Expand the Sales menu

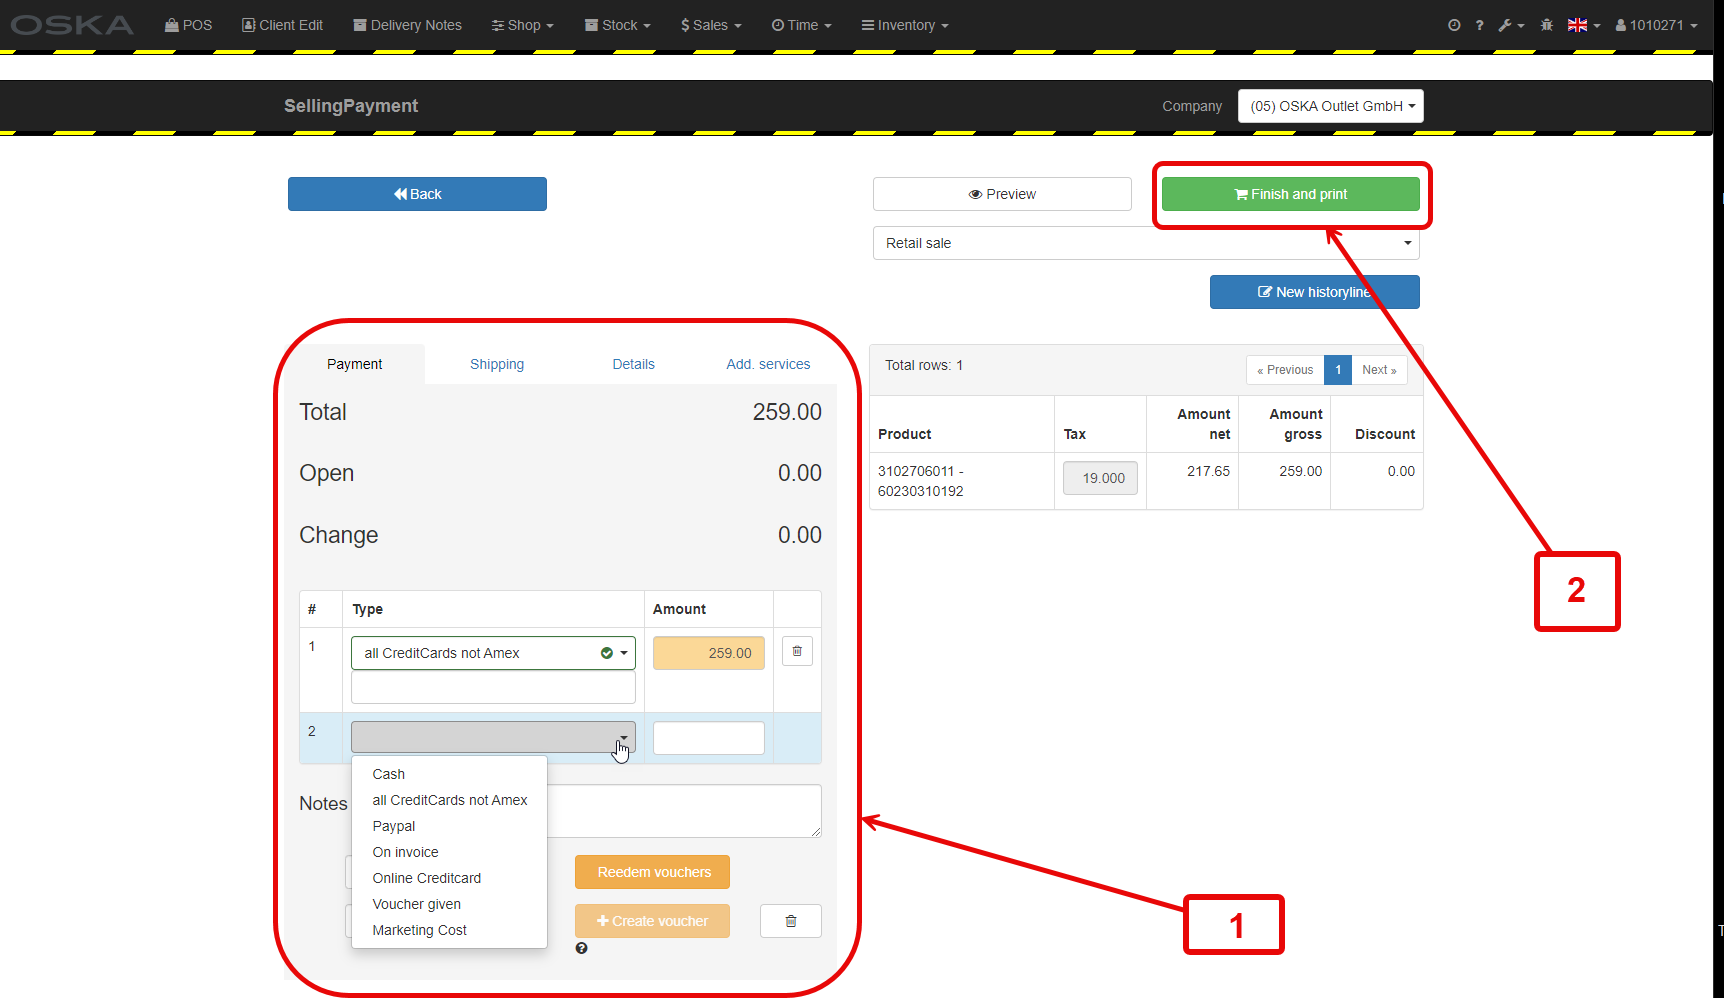[711, 25]
